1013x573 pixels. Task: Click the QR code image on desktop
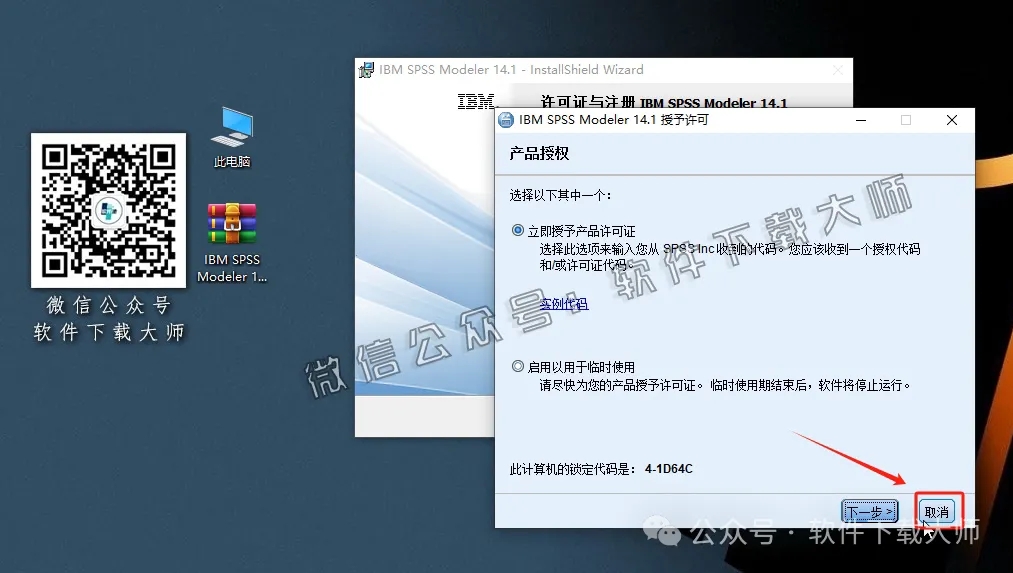point(109,211)
